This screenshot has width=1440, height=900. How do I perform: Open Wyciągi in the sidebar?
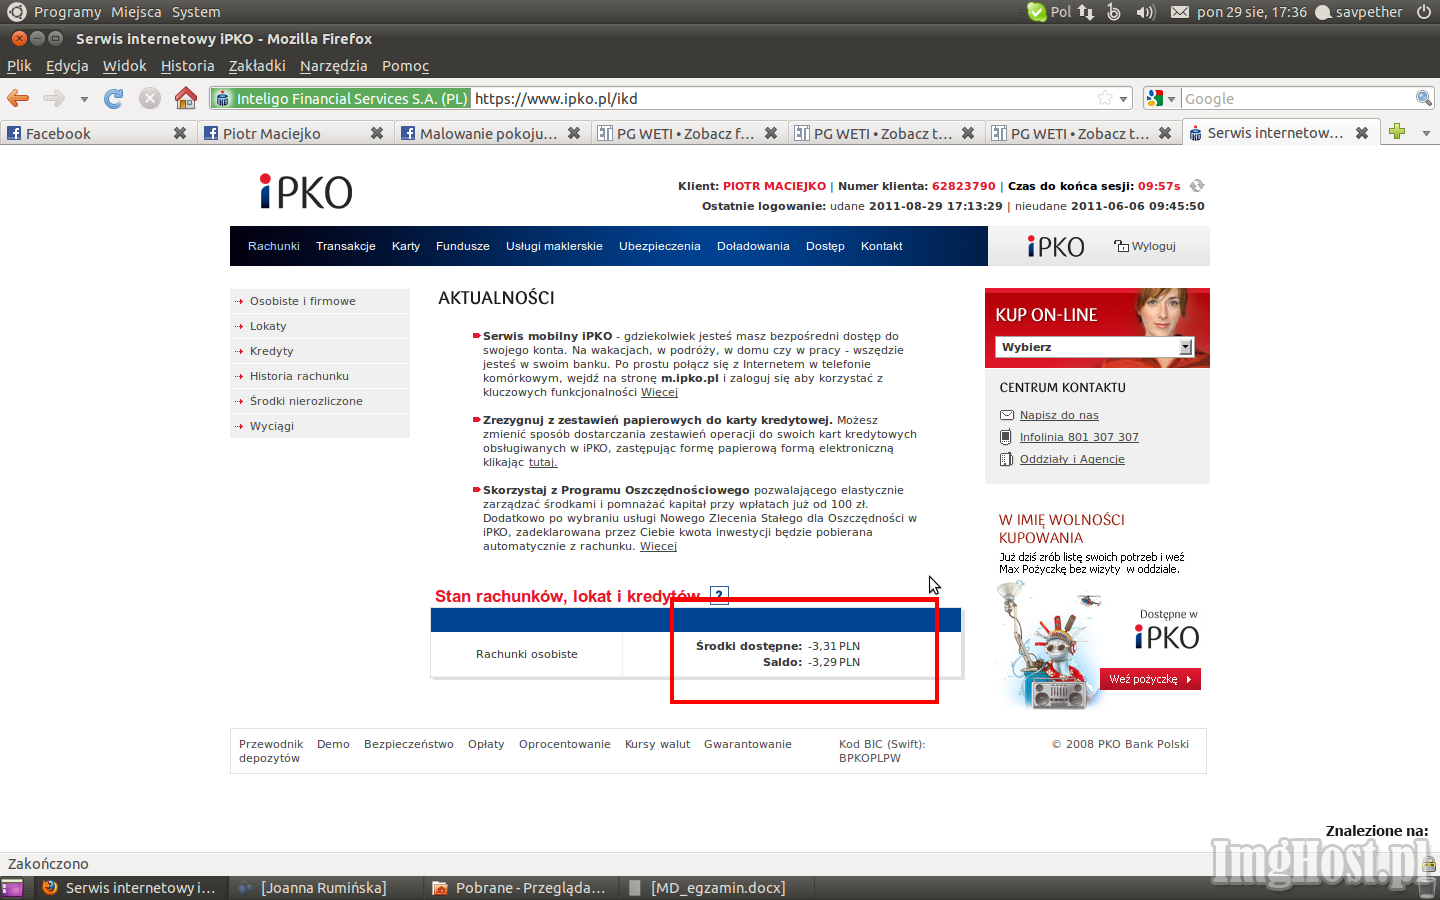(x=320, y=426)
